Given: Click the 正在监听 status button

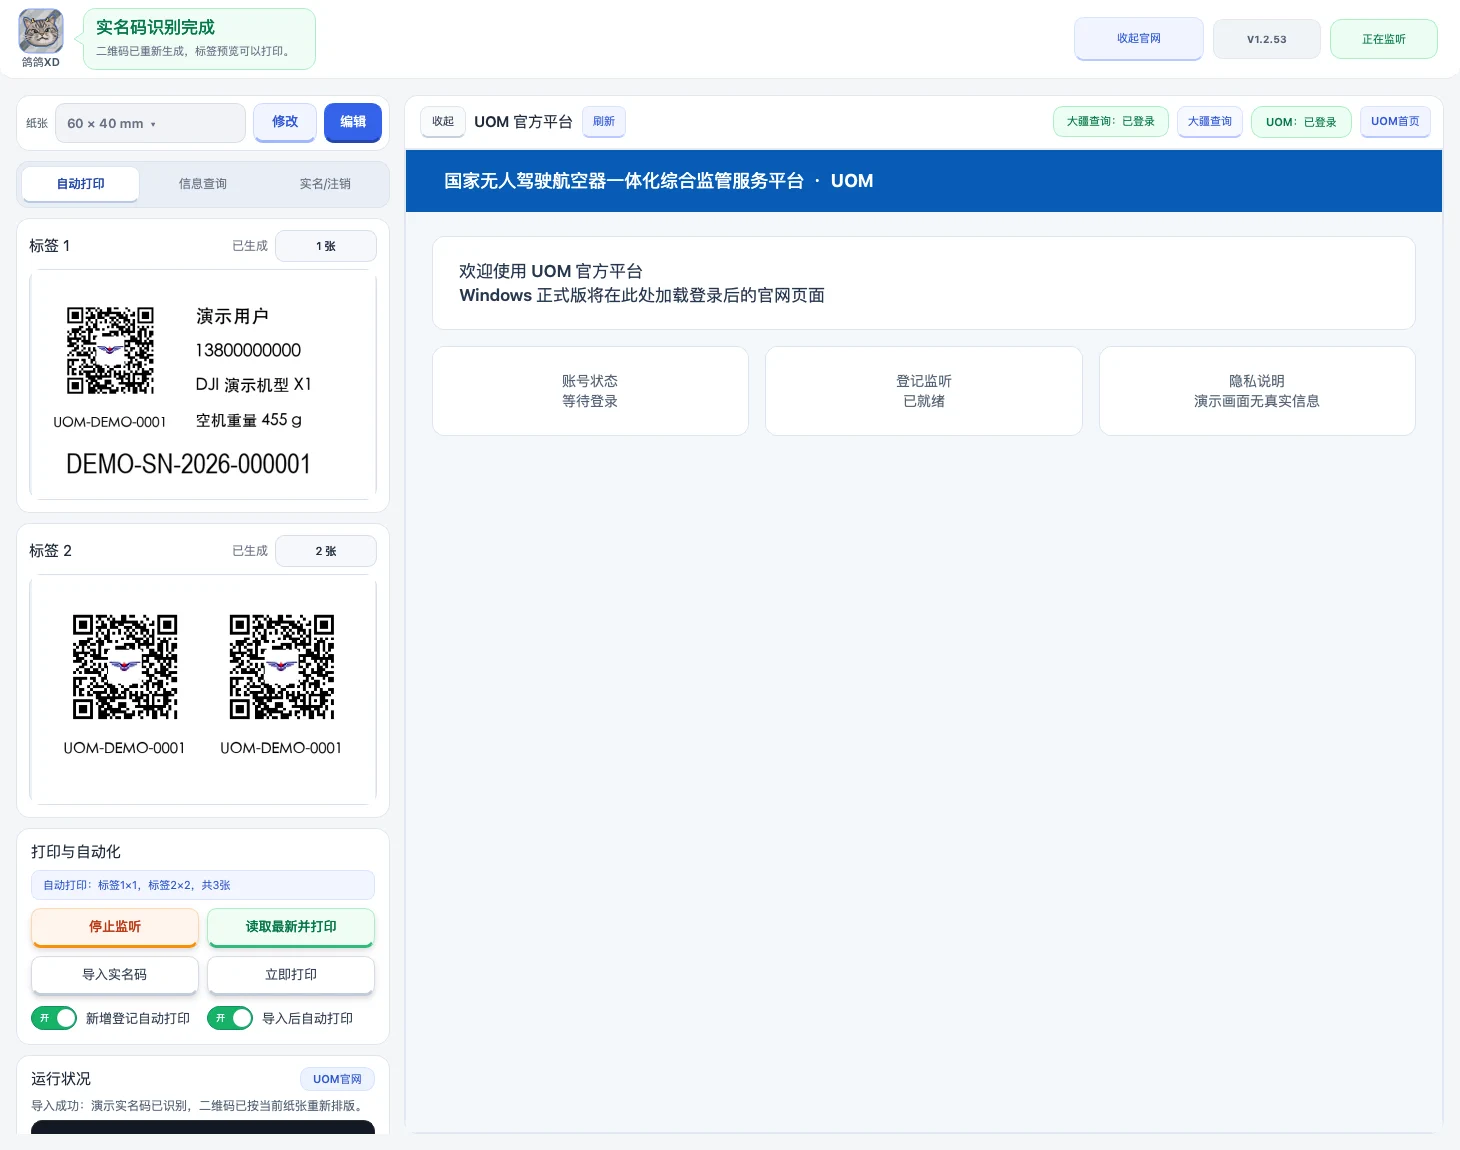Looking at the screenshot, I should (1384, 39).
